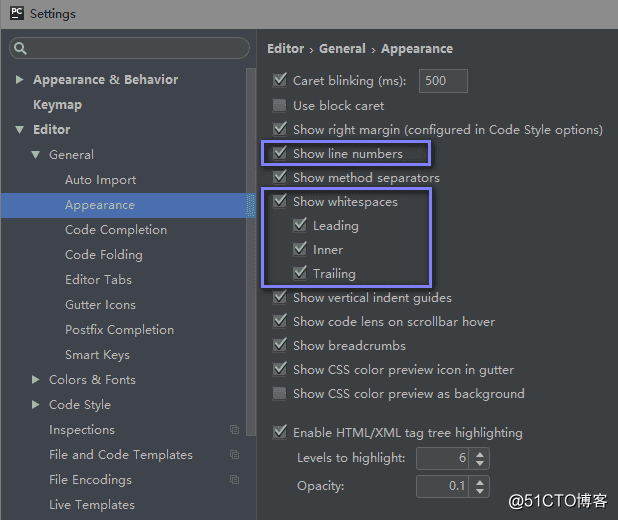Uncheck the Trailing whitespaces option
The width and height of the screenshot is (618, 520).
pos(300,273)
